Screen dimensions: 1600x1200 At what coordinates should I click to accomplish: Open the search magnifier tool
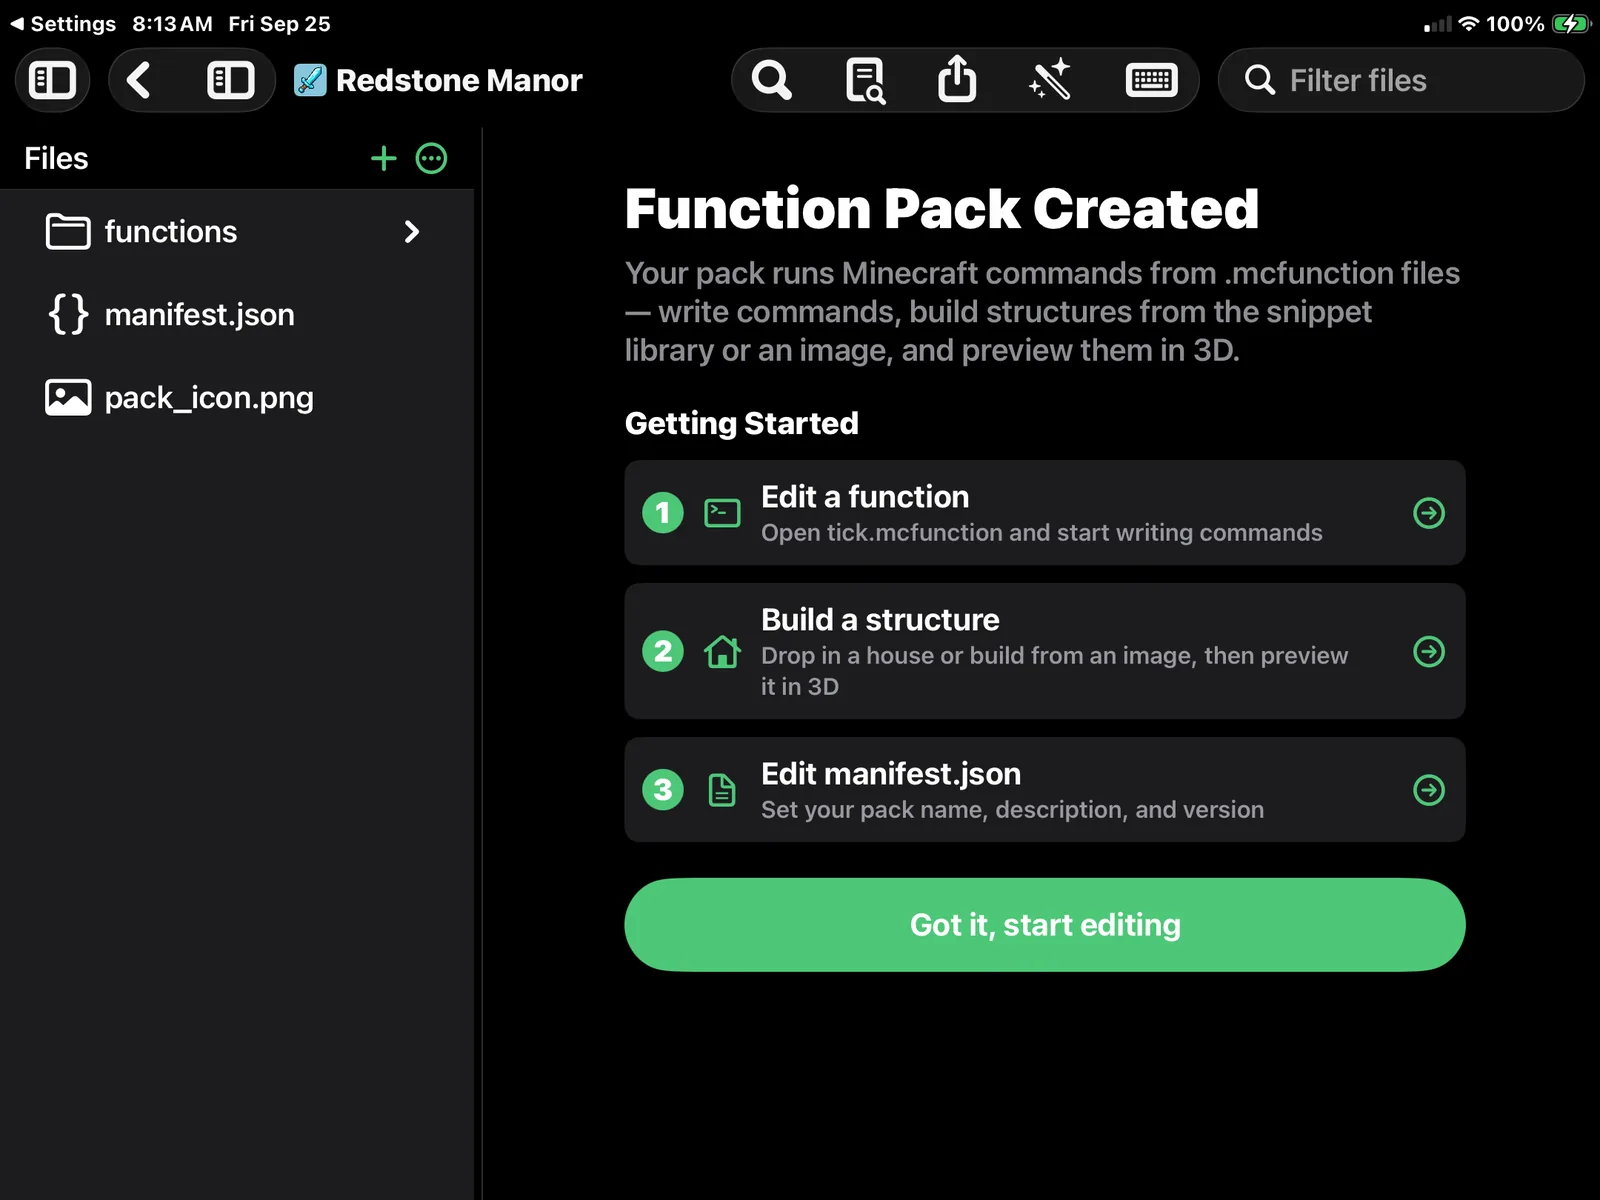coord(771,80)
